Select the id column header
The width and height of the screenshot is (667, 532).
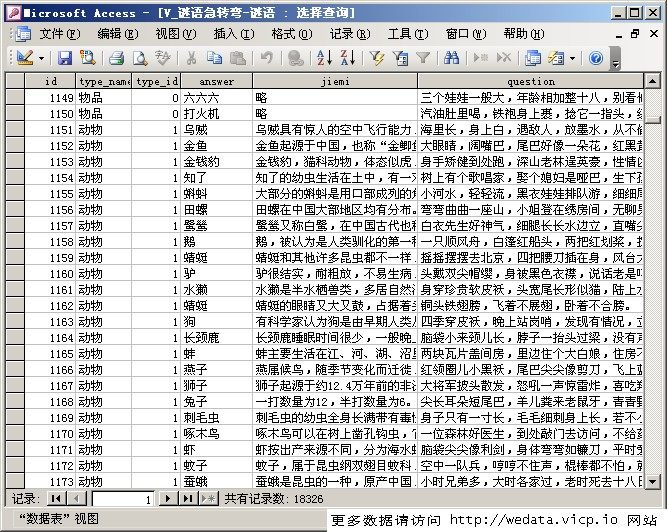click(x=51, y=81)
